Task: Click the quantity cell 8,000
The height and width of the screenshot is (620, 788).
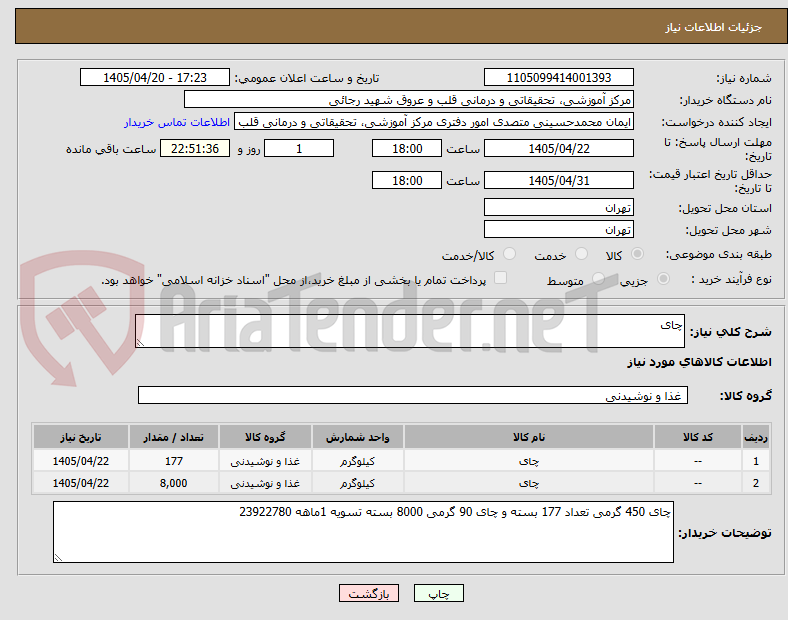Action: tap(173, 483)
